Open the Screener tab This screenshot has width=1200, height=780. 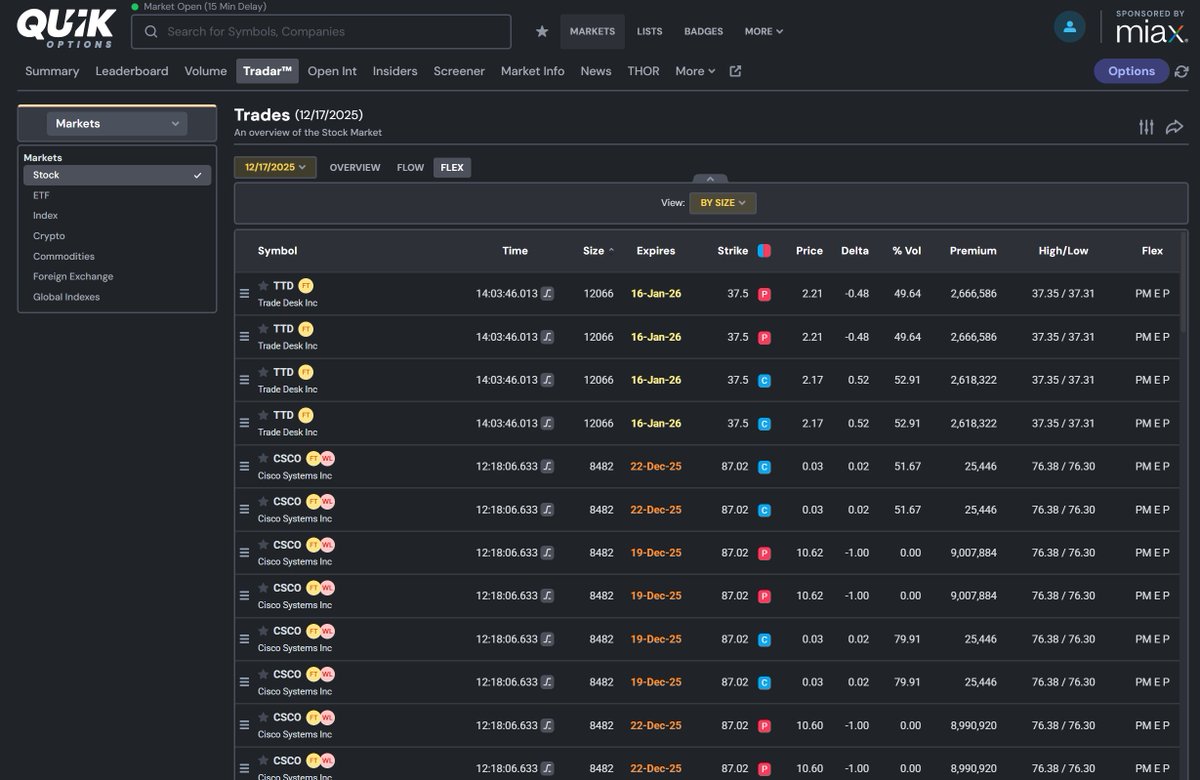pos(459,71)
